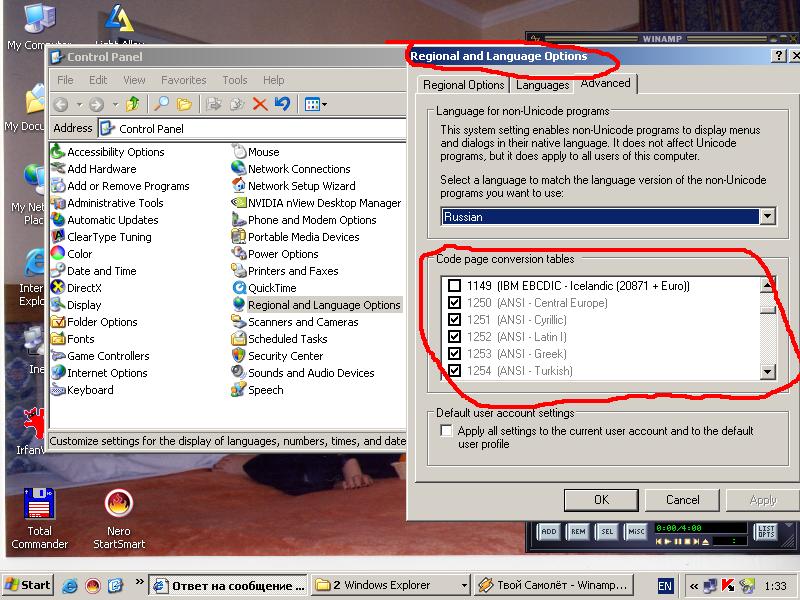Open Forward button history dropdown arrow
Screen dimensions: 800x600
tap(115, 105)
